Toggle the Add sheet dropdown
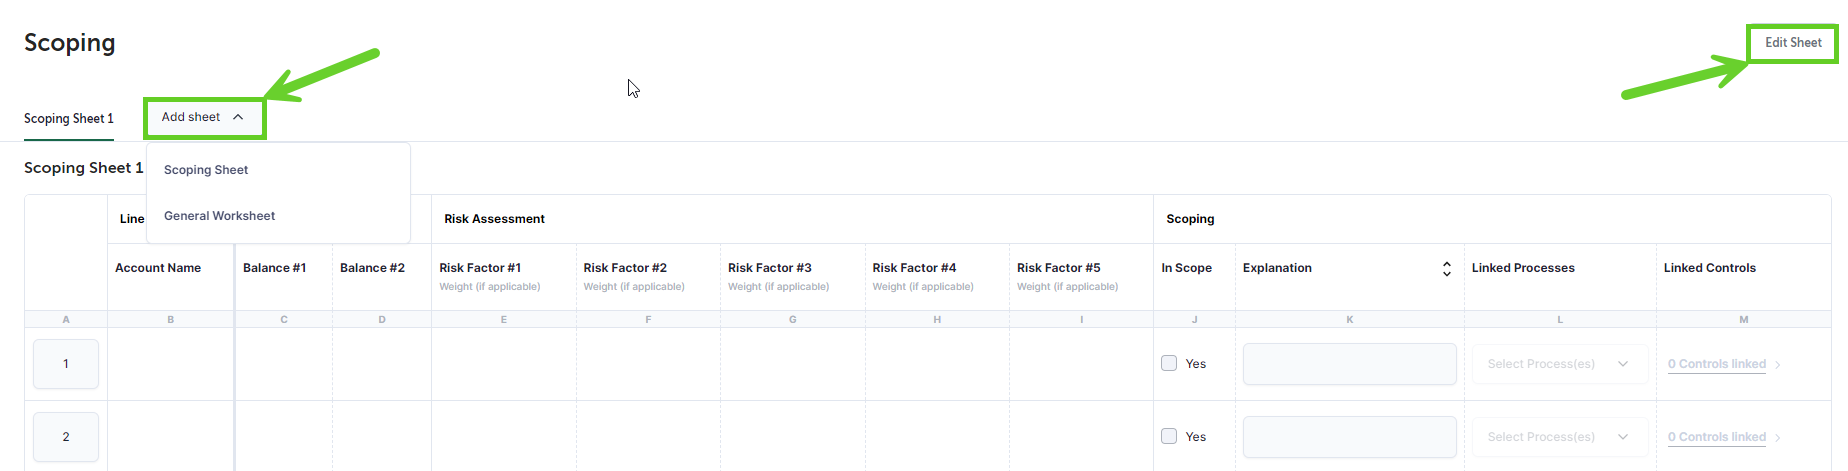 (204, 118)
